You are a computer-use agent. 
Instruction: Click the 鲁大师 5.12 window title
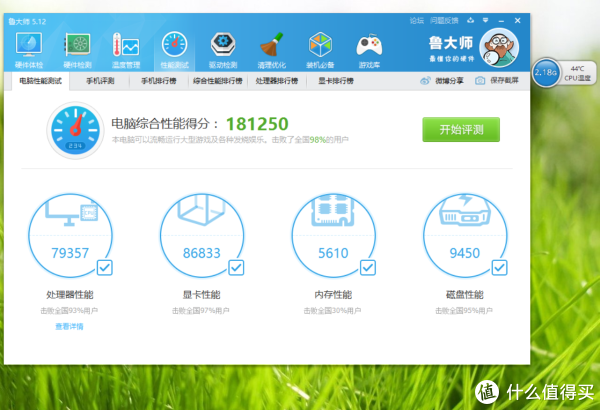click(27, 21)
